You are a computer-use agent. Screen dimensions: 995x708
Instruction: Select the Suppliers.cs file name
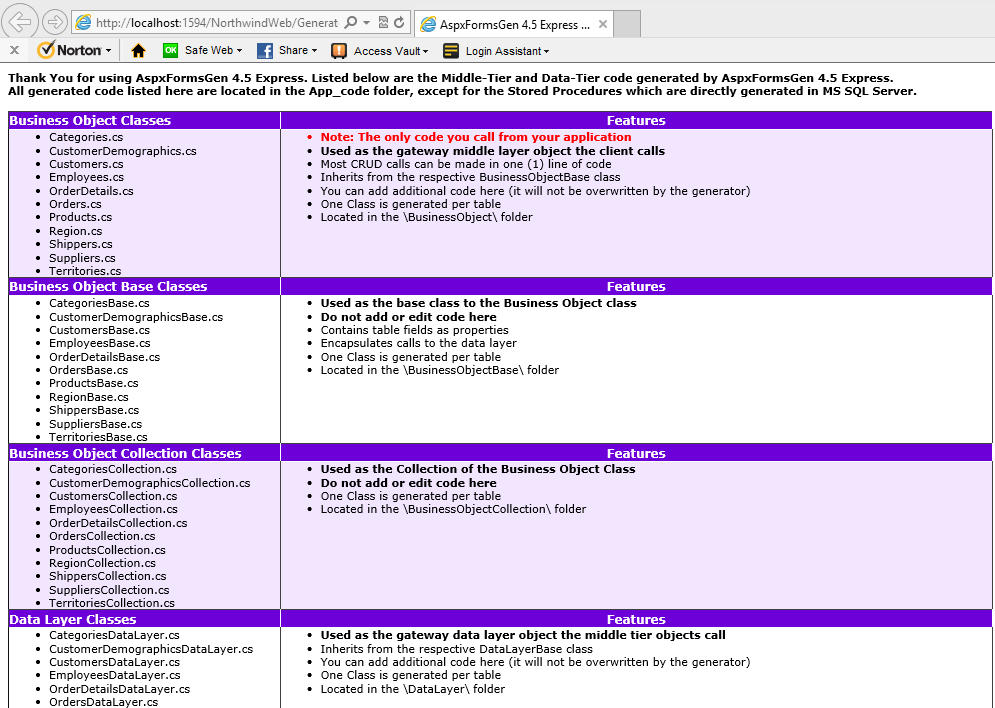tap(82, 258)
